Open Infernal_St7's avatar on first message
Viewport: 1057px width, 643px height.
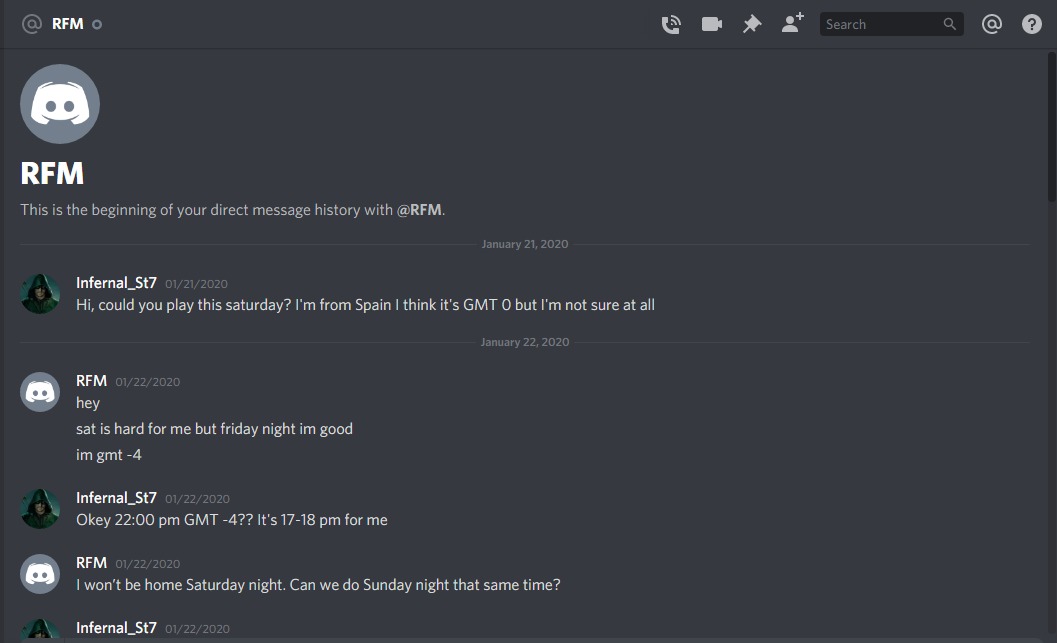(40, 294)
